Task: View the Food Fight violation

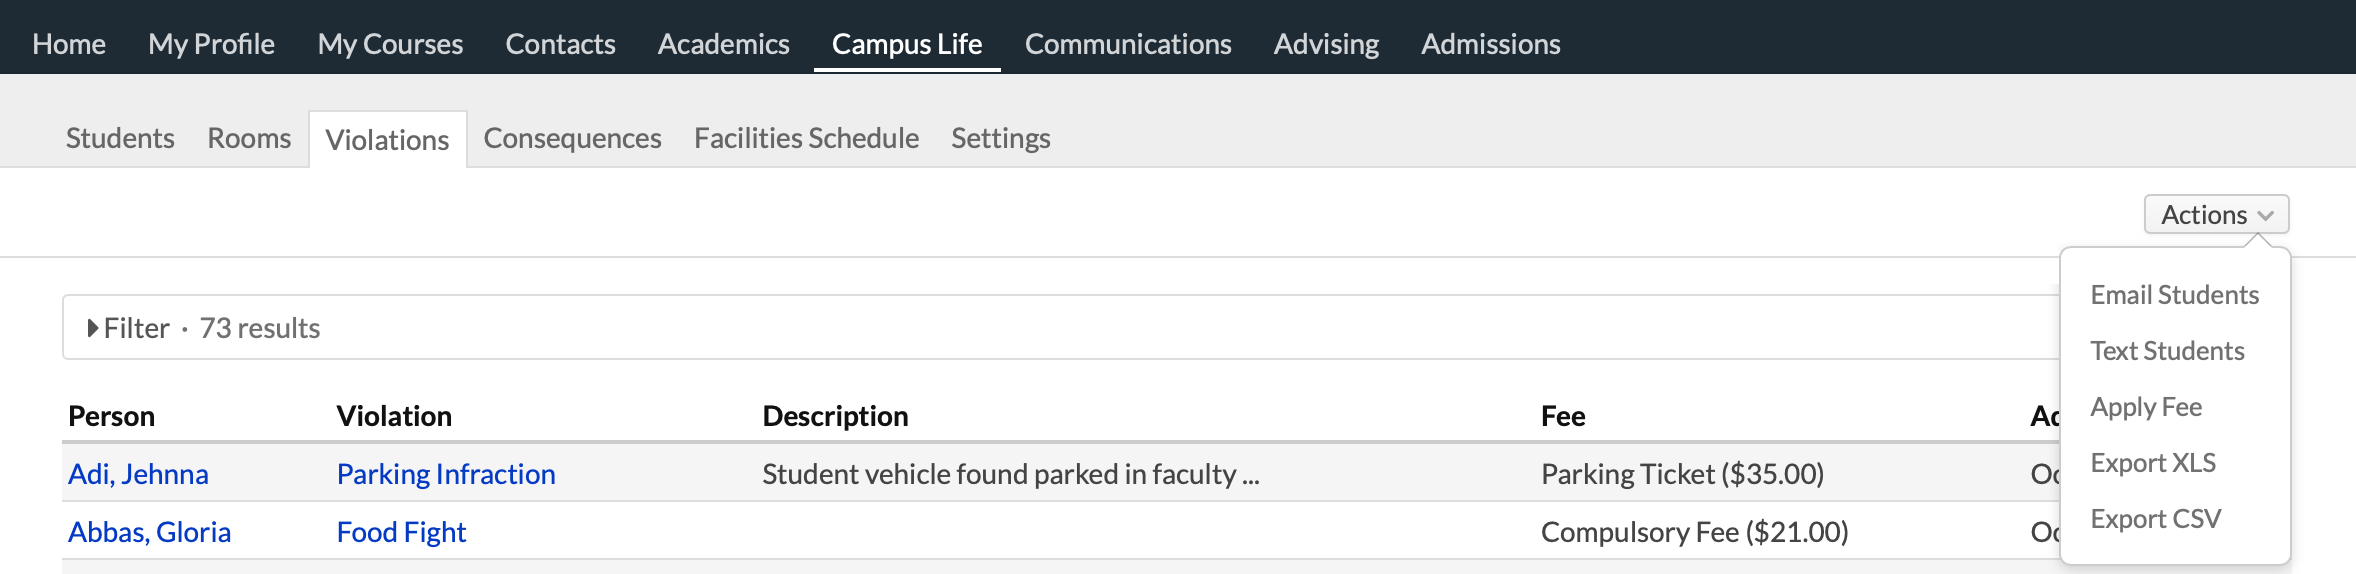Action: (401, 532)
